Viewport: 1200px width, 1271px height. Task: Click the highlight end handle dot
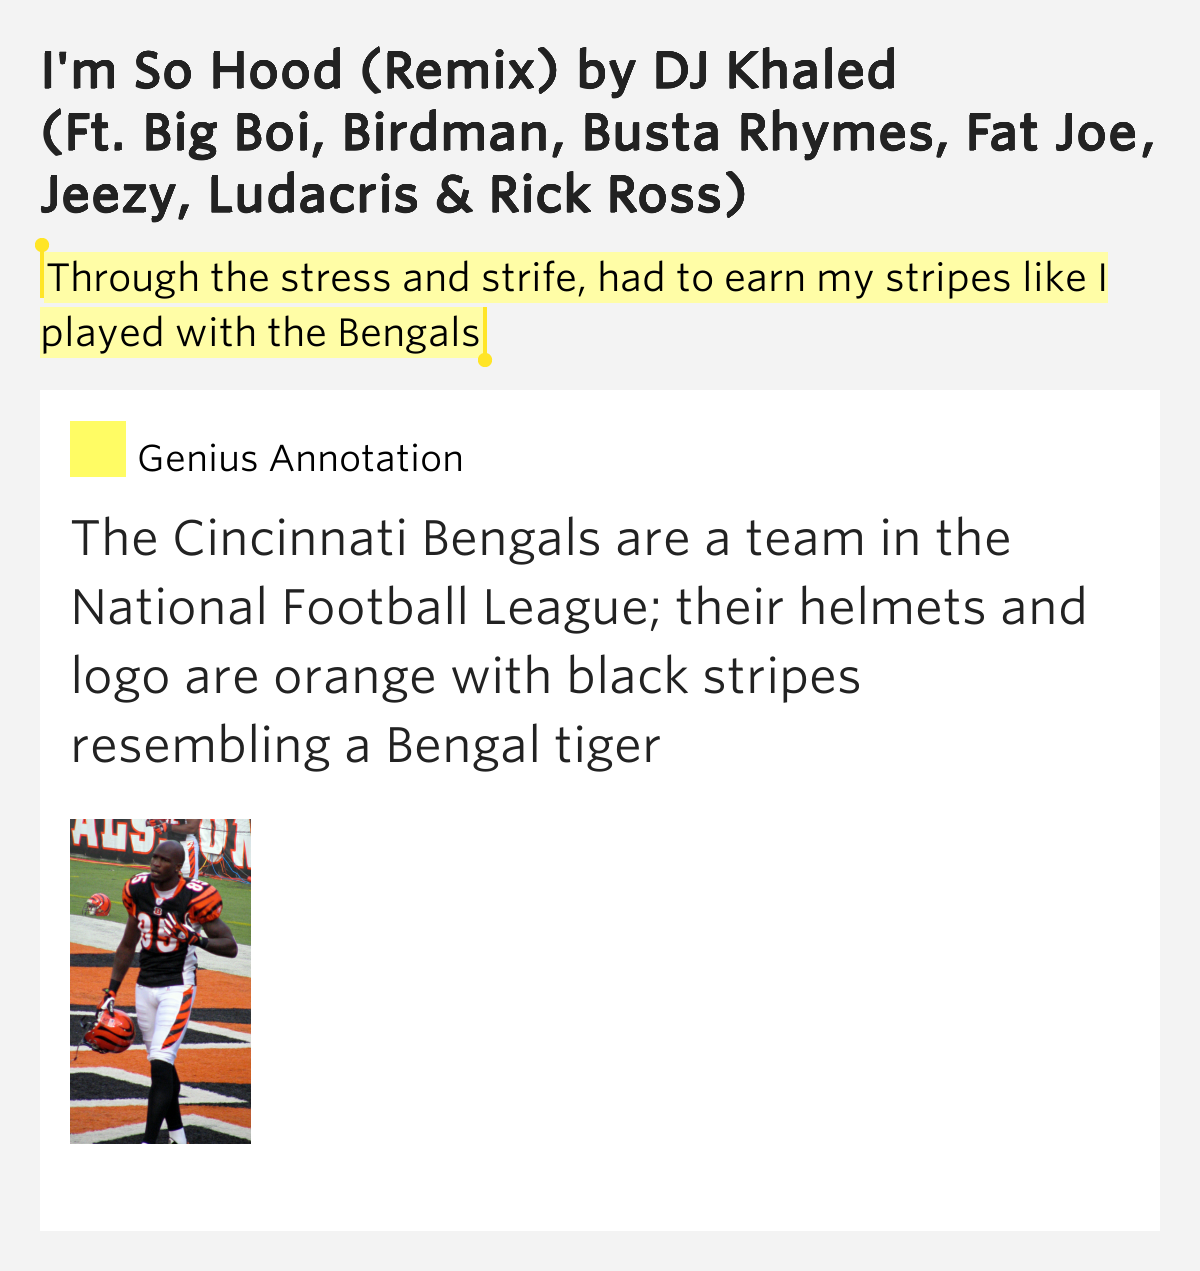(485, 360)
